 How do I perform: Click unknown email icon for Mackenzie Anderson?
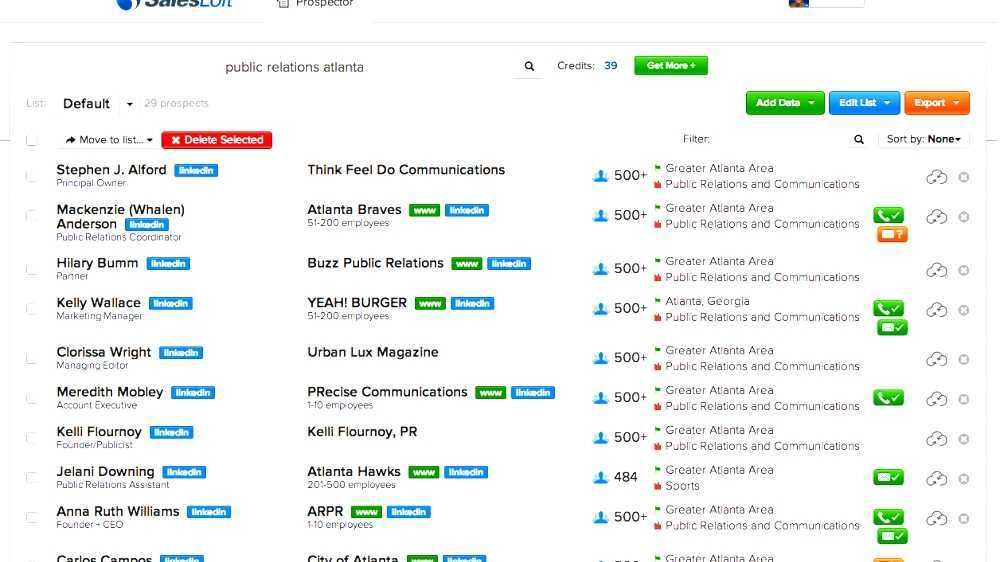[x=892, y=235]
